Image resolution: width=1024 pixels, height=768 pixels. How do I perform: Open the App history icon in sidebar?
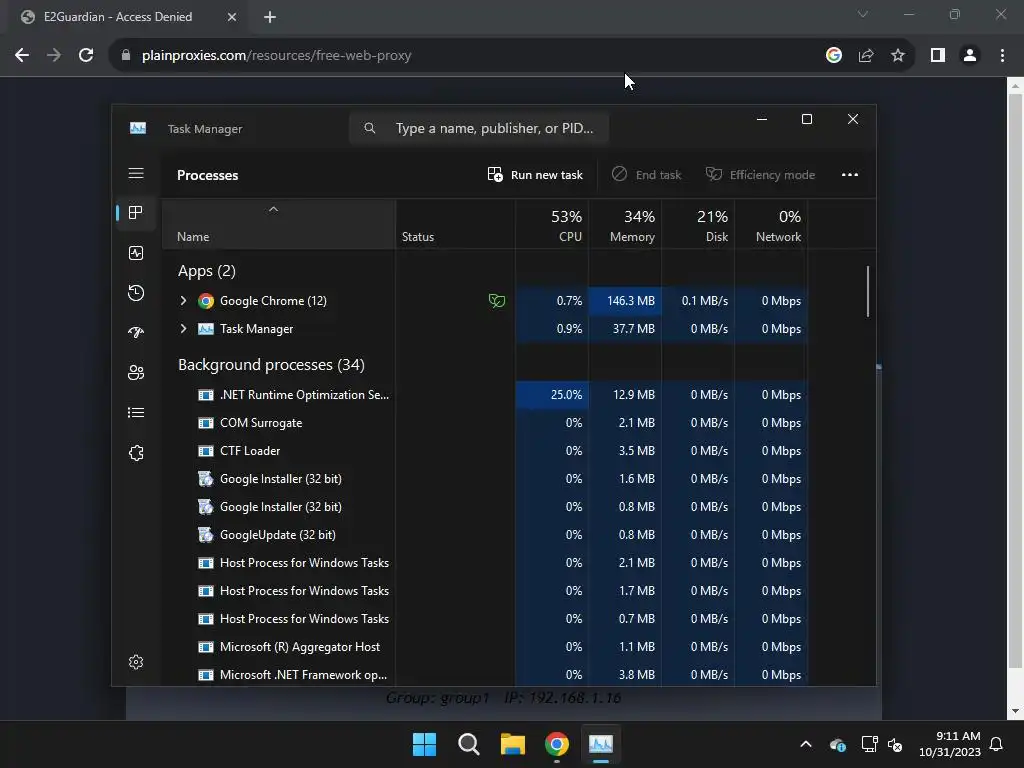[x=136, y=293]
